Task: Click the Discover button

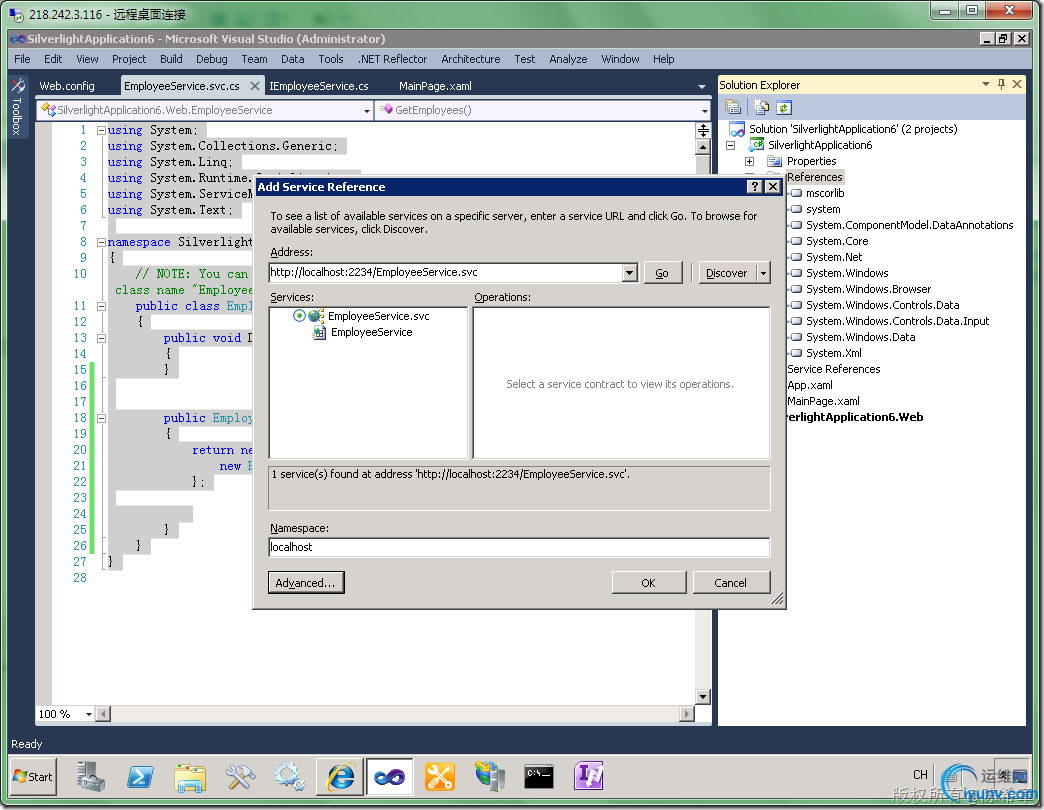Action: coord(726,273)
